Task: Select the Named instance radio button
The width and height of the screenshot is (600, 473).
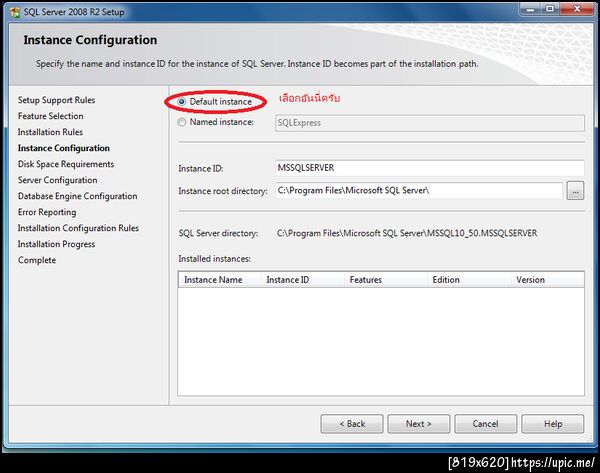Action: (182, 122)
